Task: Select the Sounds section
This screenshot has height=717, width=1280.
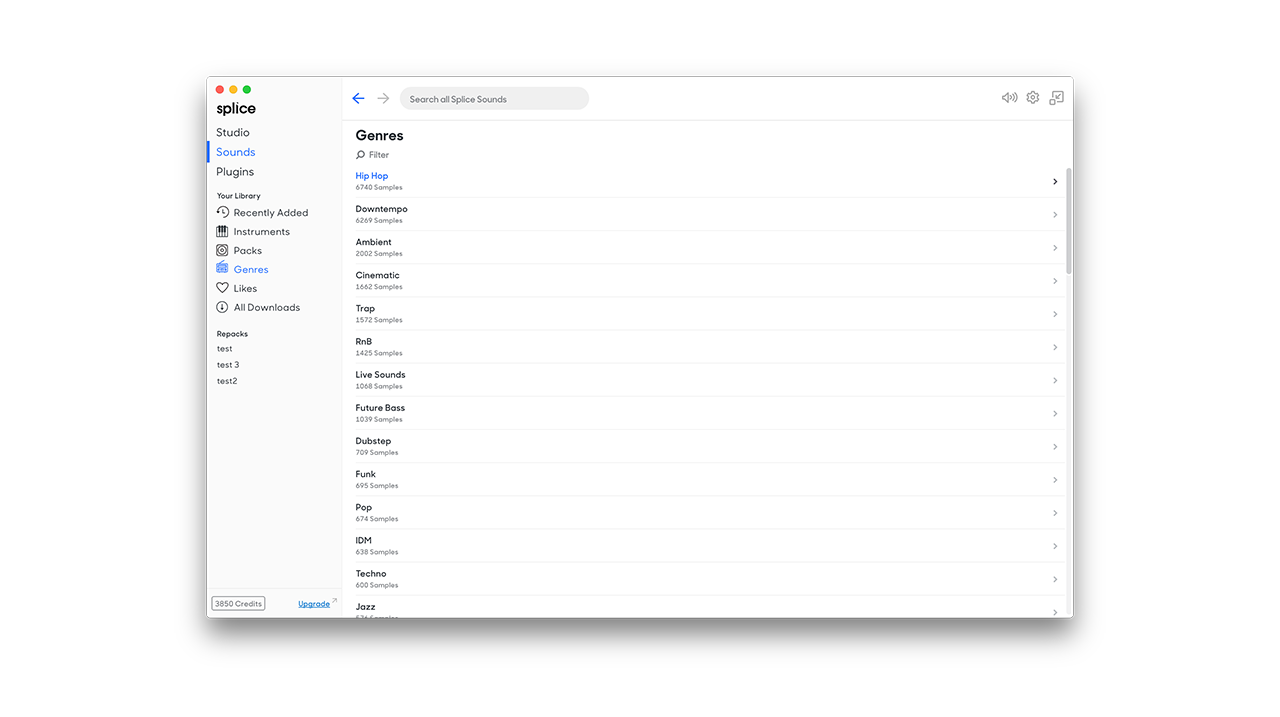Action: 236,152
